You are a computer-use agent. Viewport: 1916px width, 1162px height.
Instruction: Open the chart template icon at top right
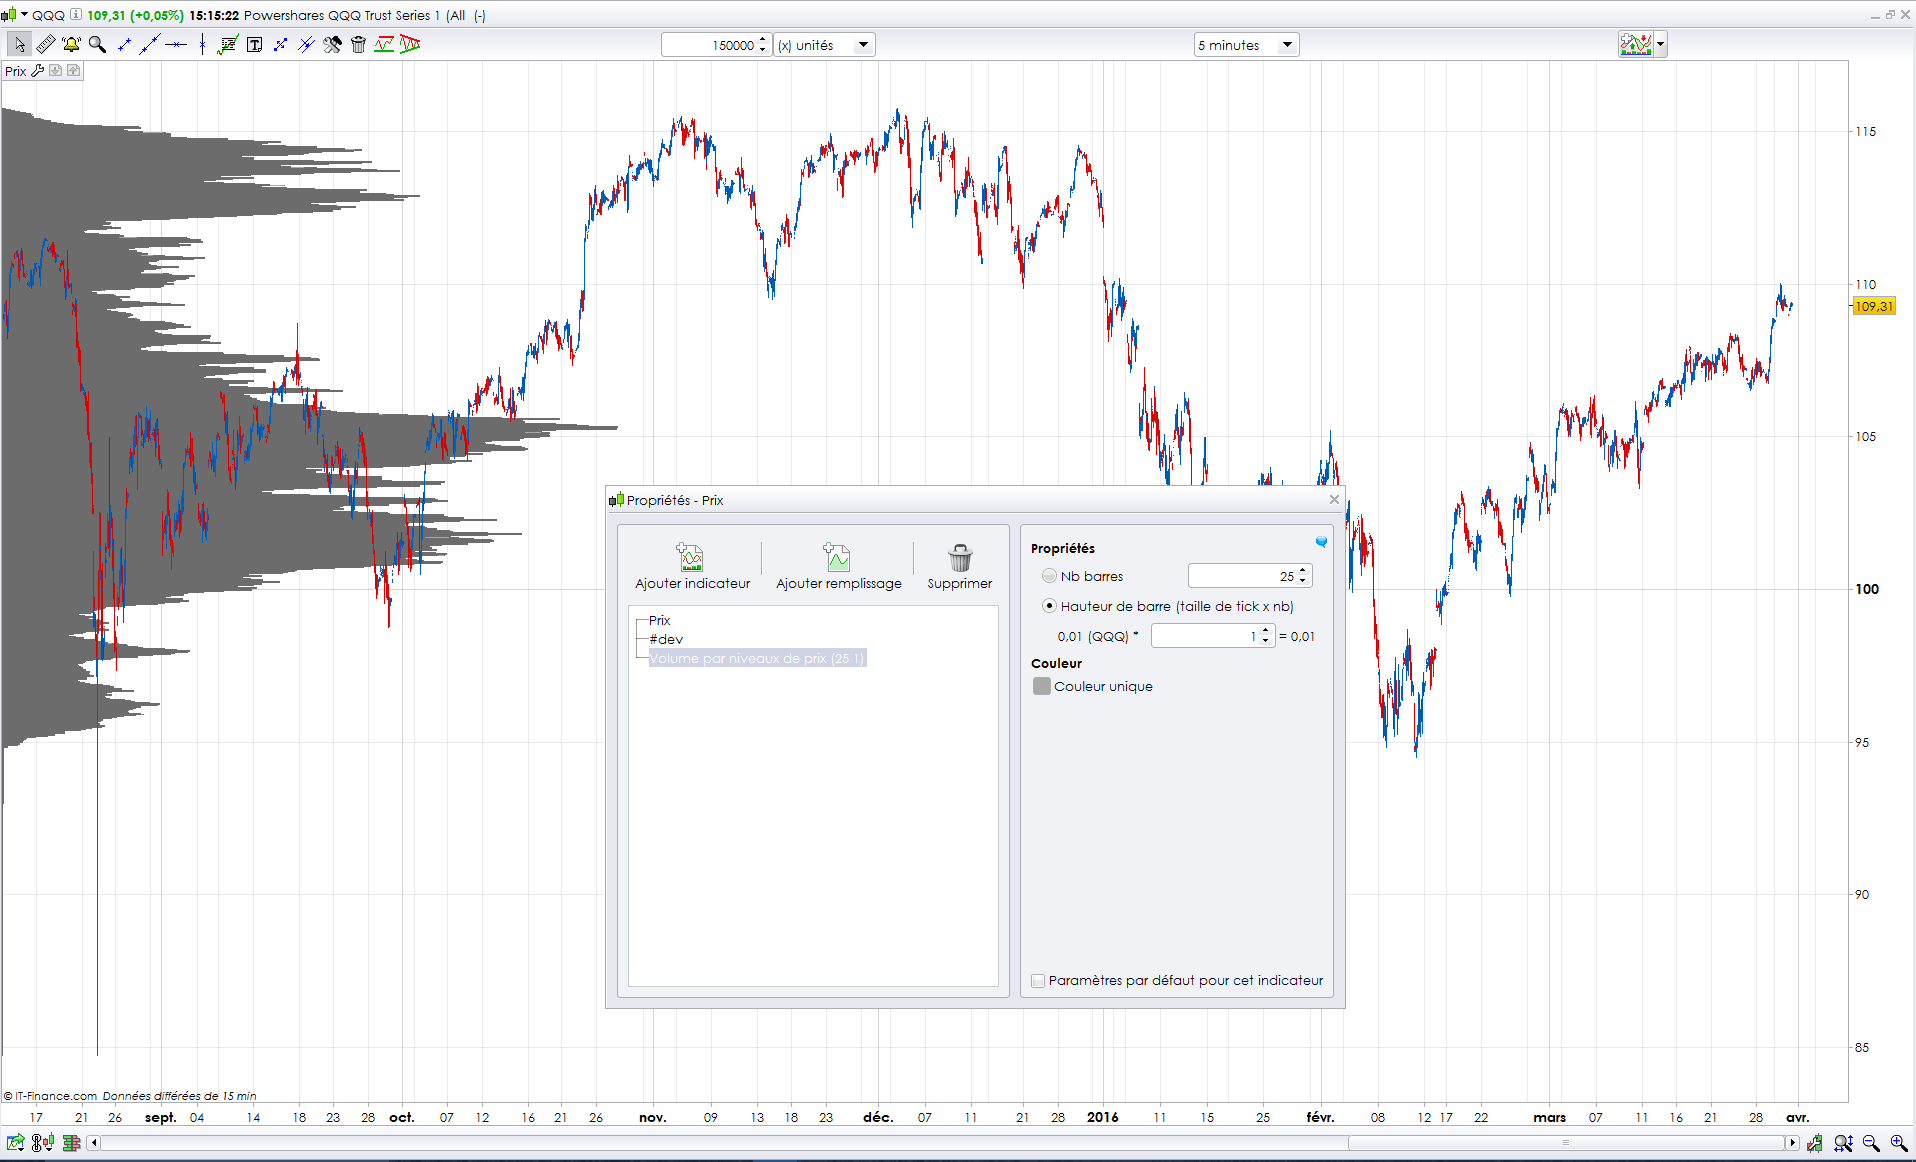click(1636, 44)
